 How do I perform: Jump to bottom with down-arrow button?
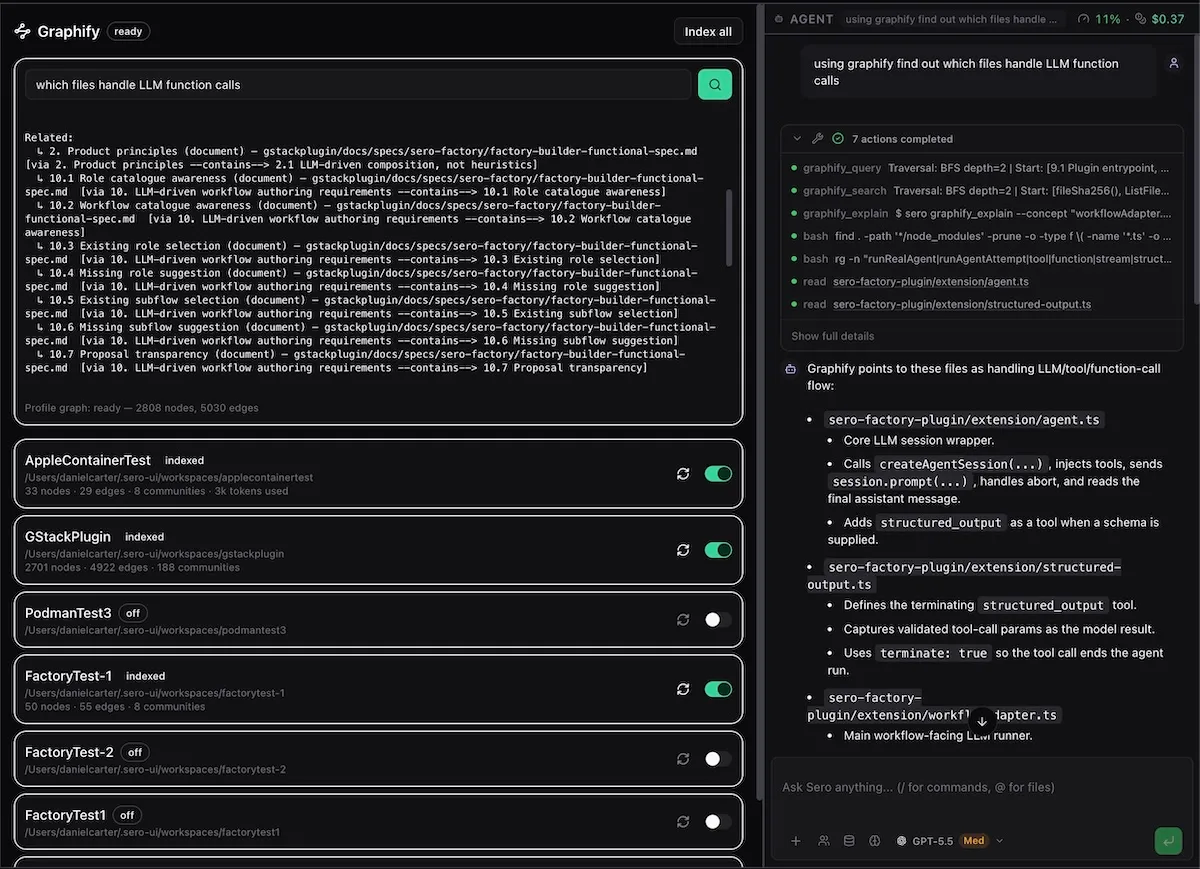[x=982, y=721]
